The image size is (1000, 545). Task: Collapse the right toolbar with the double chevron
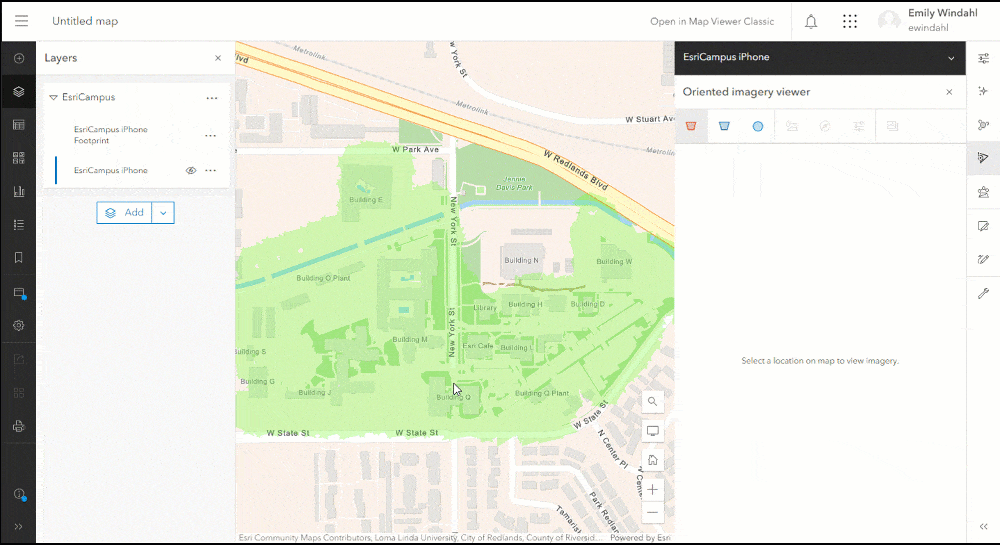tap(983, 527)
